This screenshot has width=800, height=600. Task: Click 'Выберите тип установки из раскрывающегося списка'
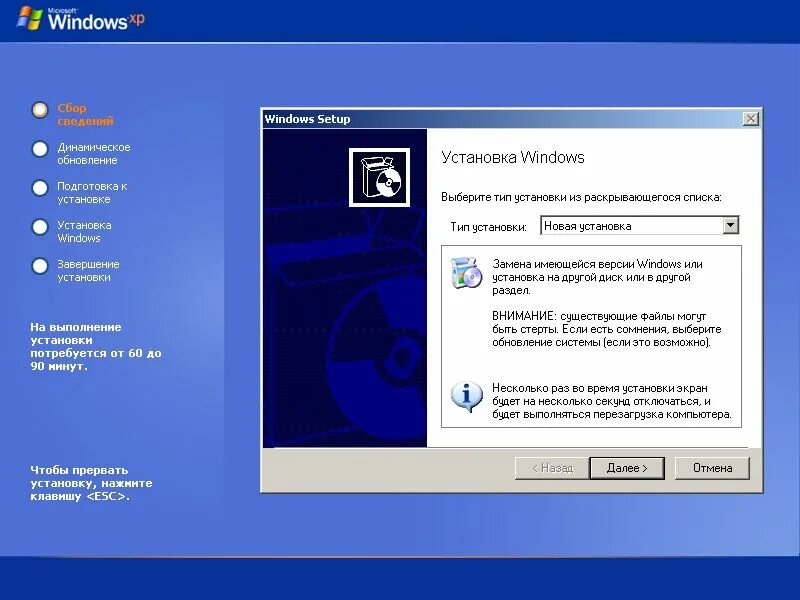[x=581, y=197]
